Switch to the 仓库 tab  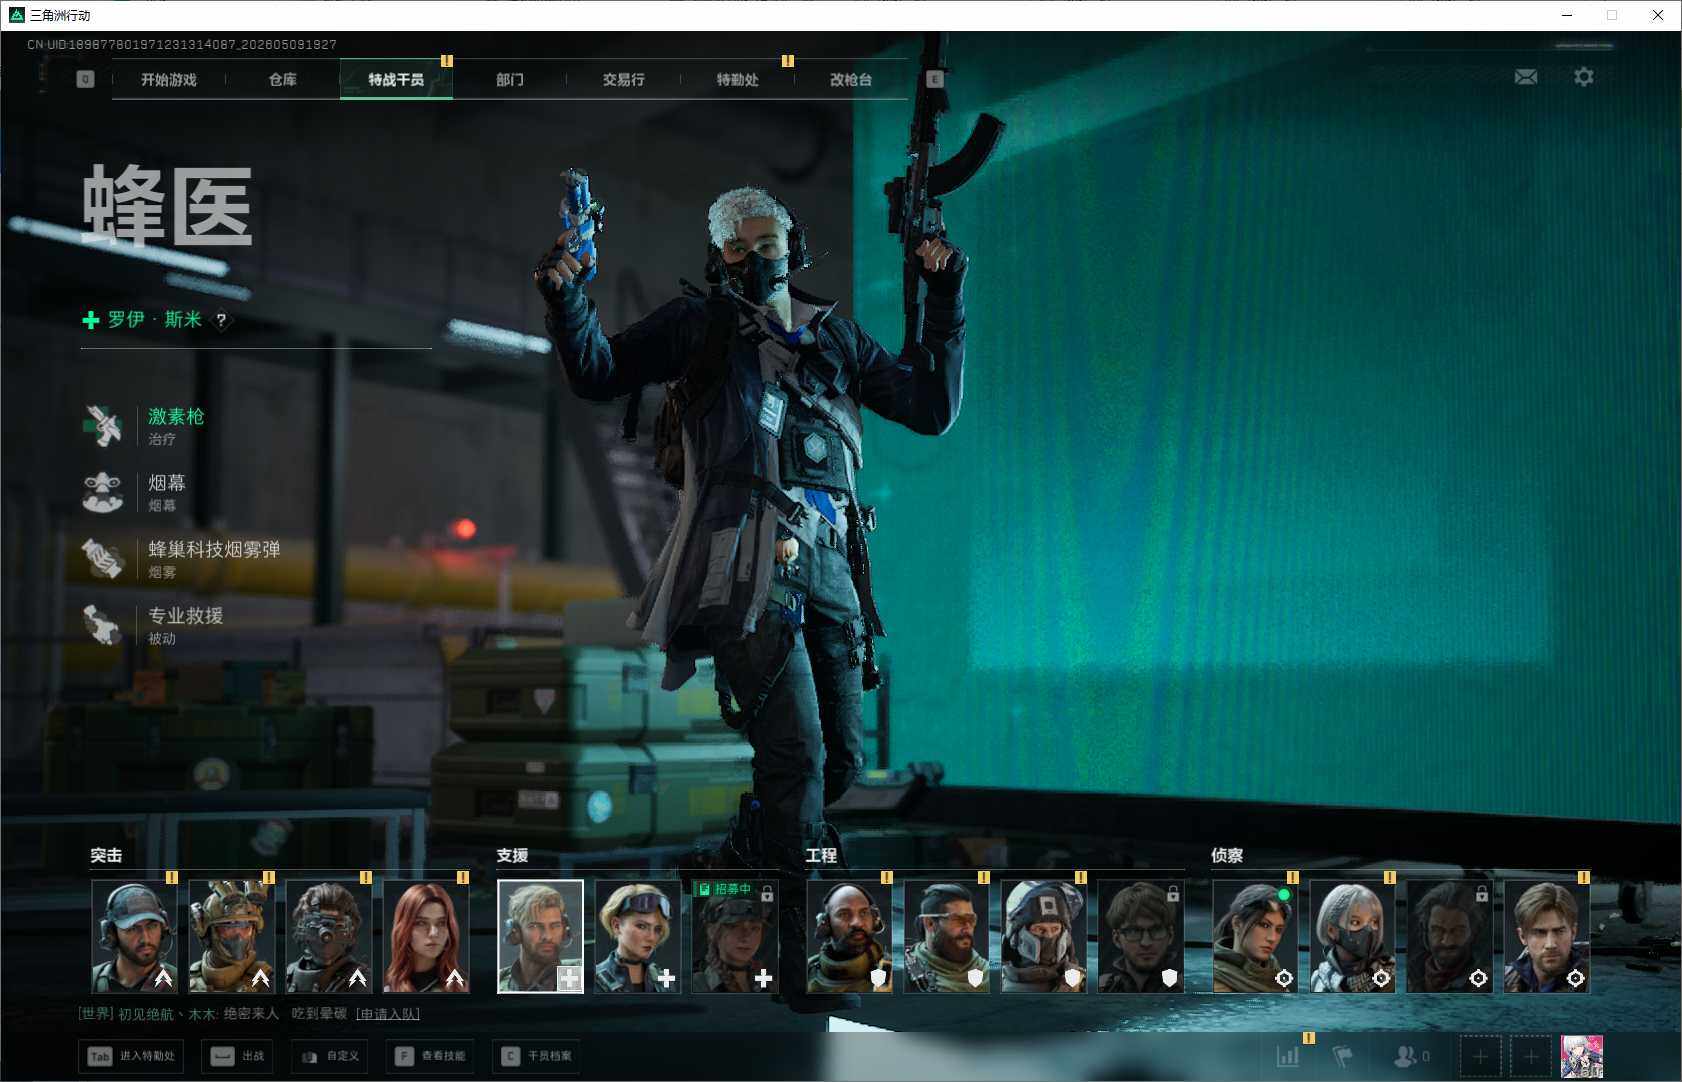(x=283, y=79)
